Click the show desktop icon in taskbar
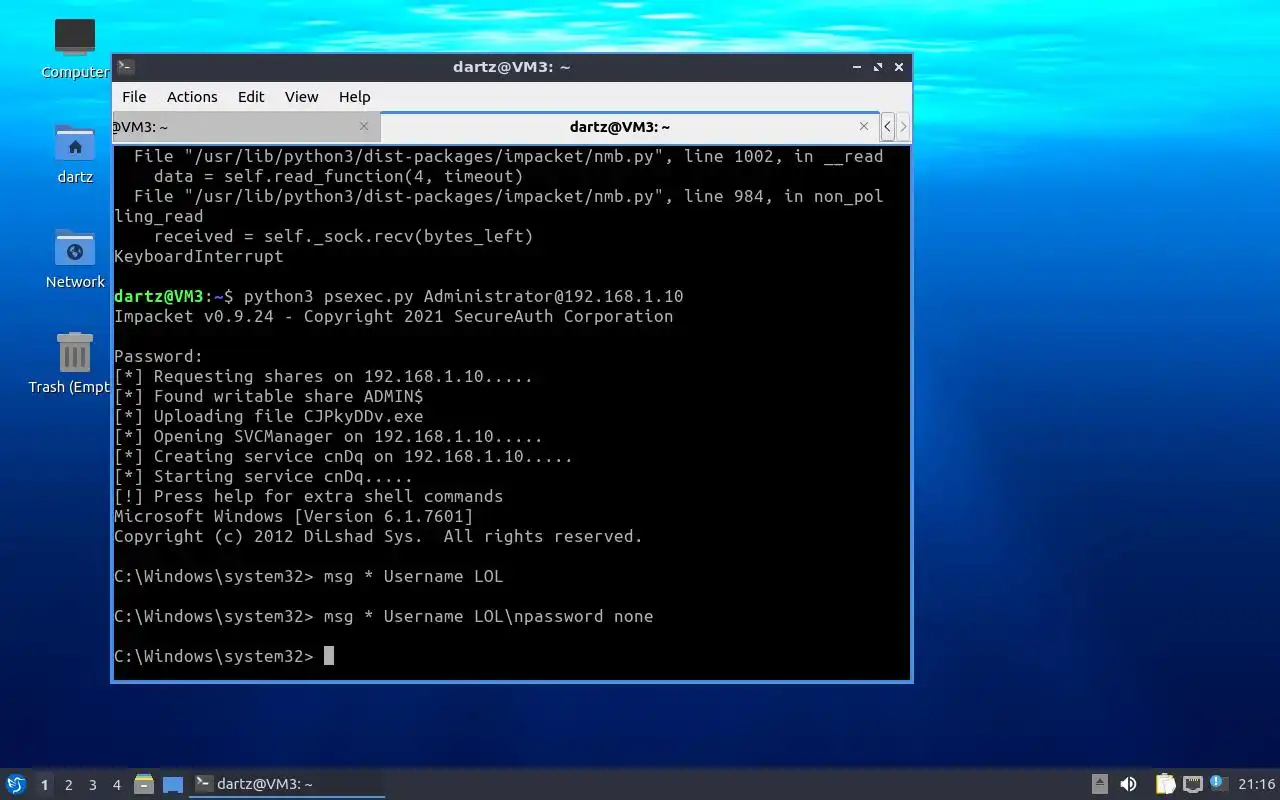 click(173, 784)
